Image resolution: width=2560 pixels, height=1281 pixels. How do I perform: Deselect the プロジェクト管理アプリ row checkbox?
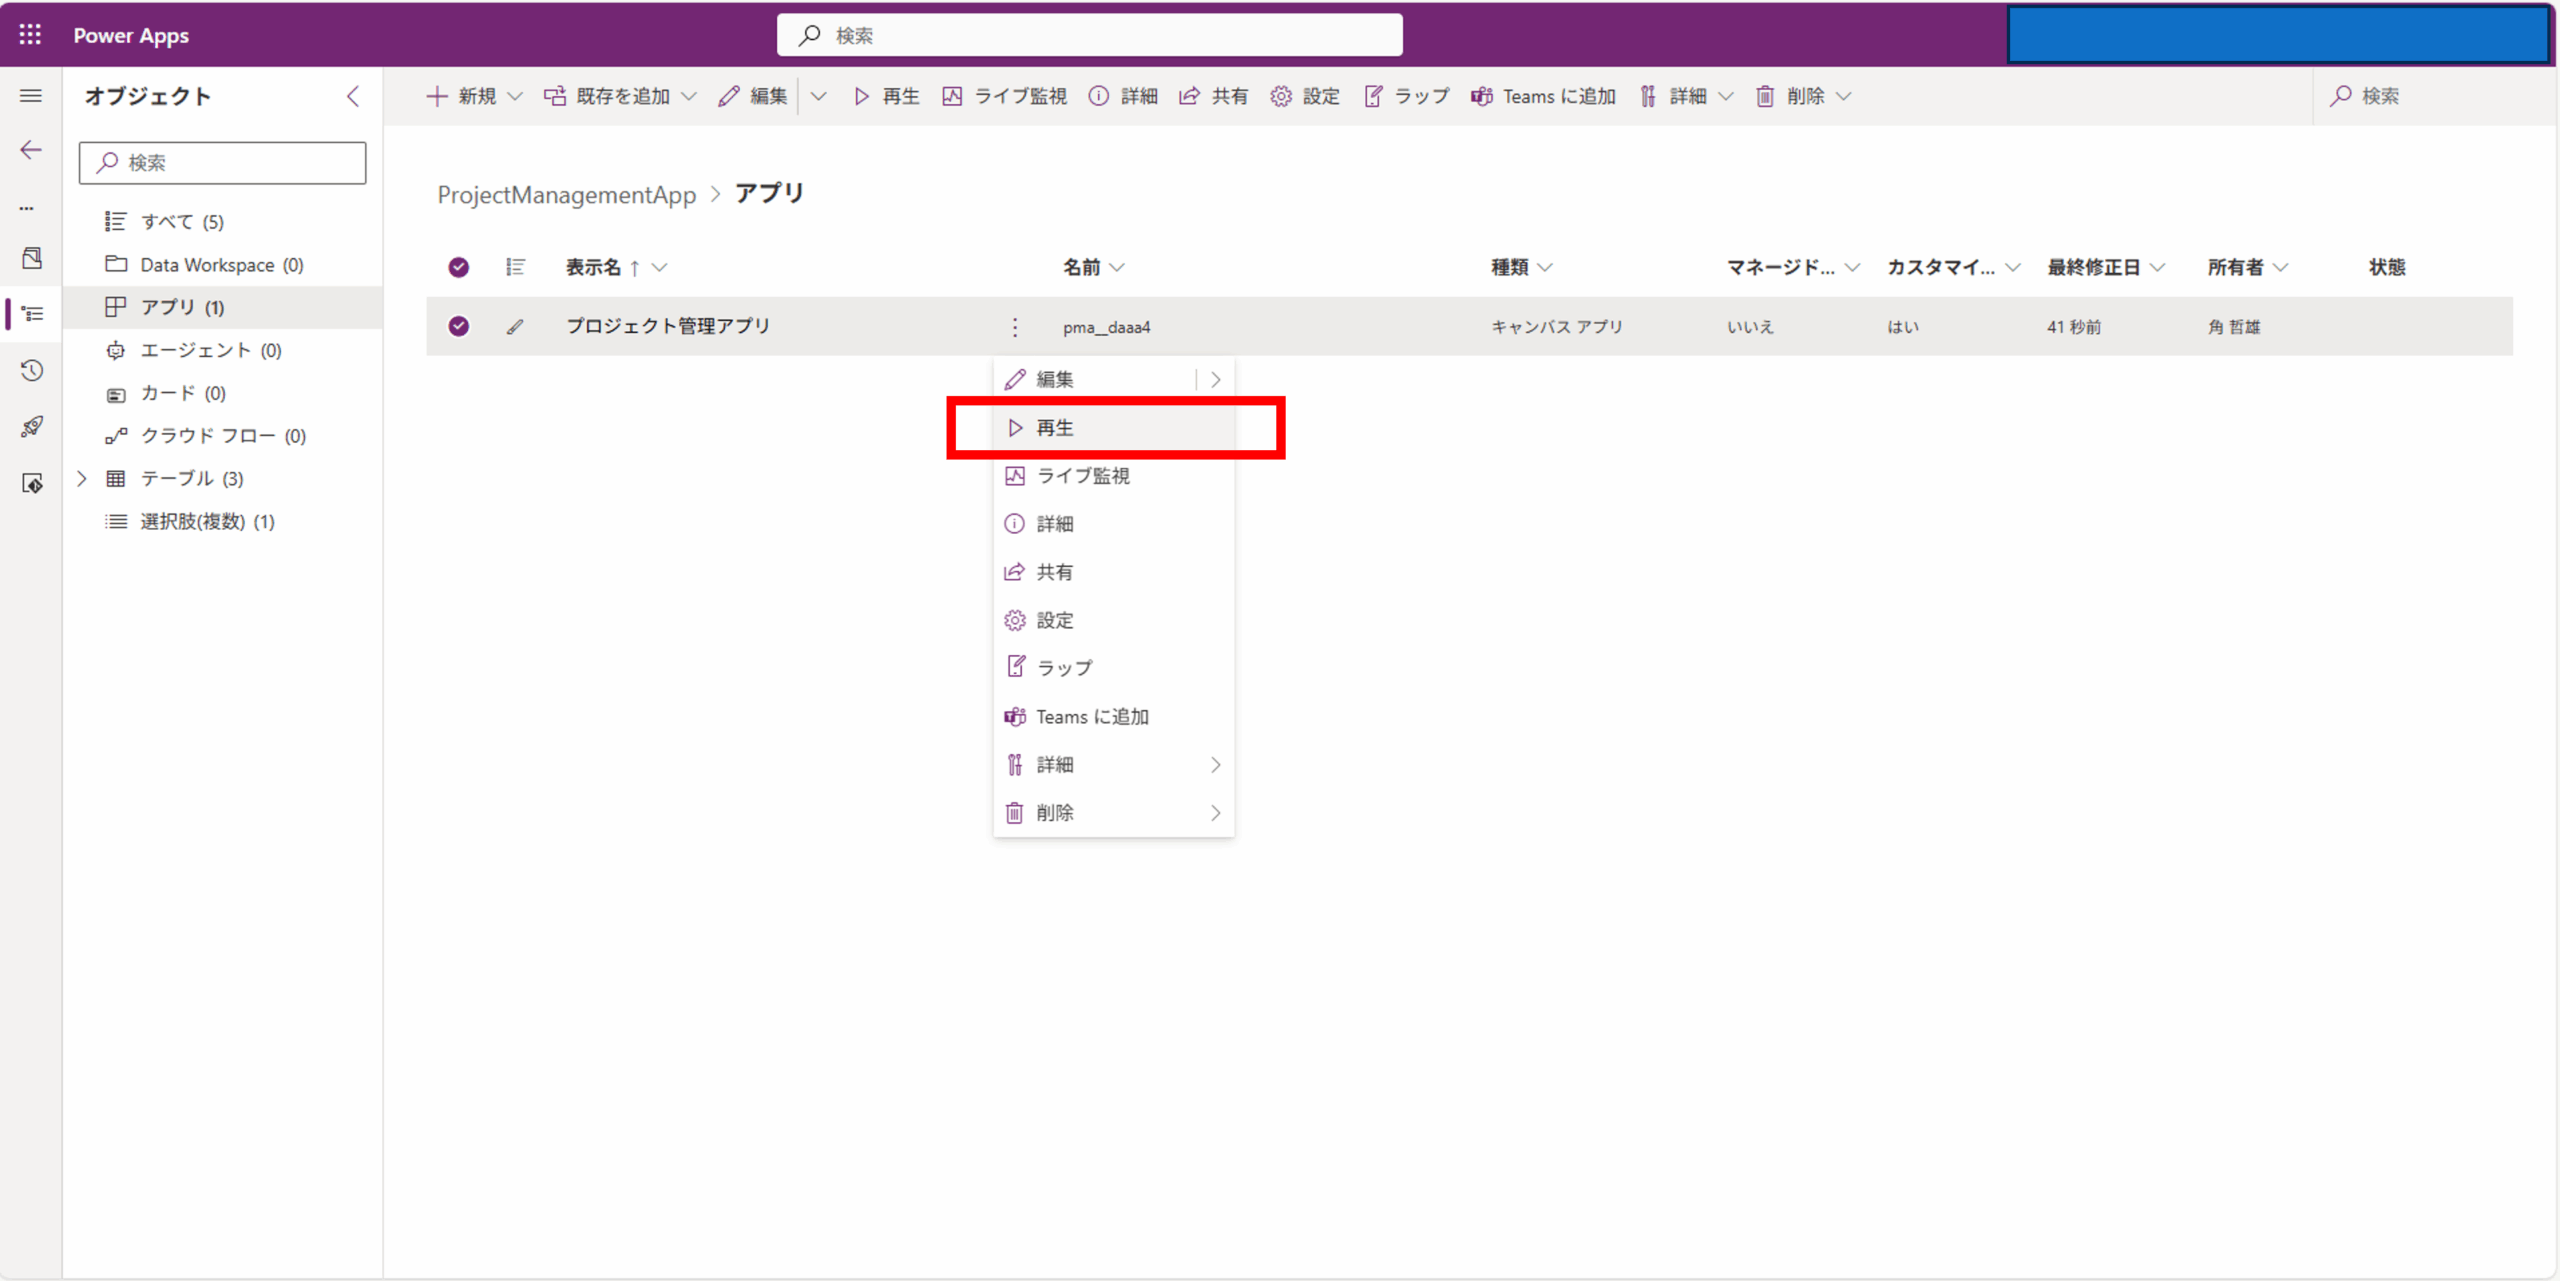[458, 326]
